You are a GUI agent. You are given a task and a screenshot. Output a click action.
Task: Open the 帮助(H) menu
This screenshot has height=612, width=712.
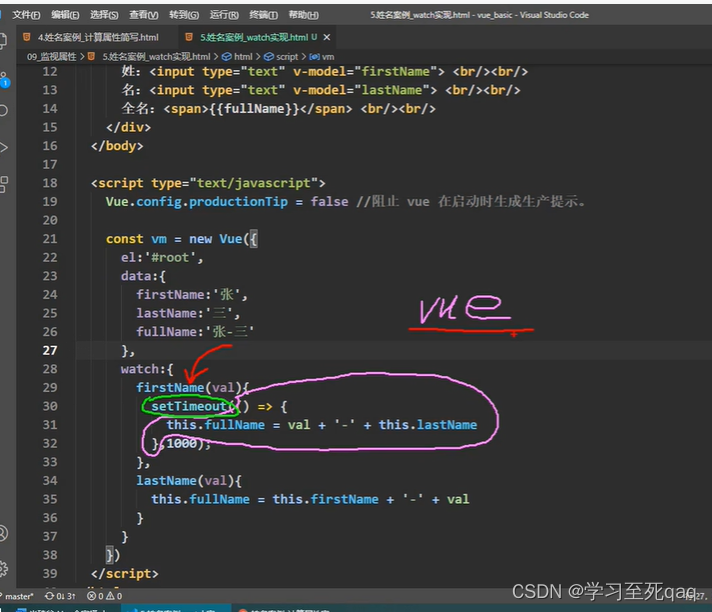point(304,15)
